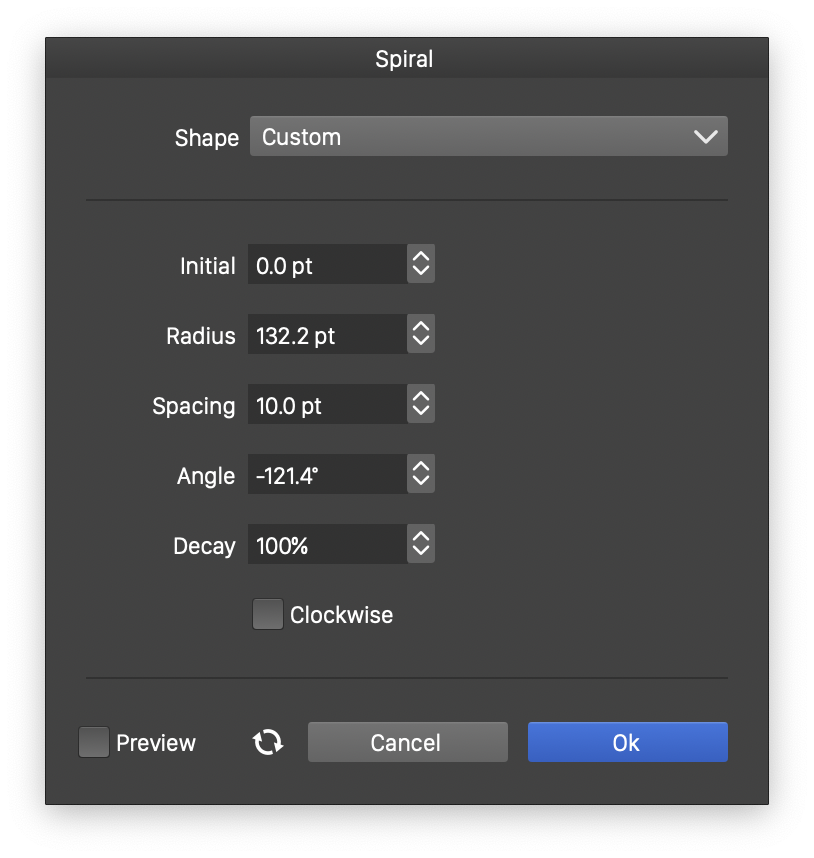Increase the Decay percentage with up arrow
Image resolution: width=814 pixels, height=858 pixels.
point(421,537)
